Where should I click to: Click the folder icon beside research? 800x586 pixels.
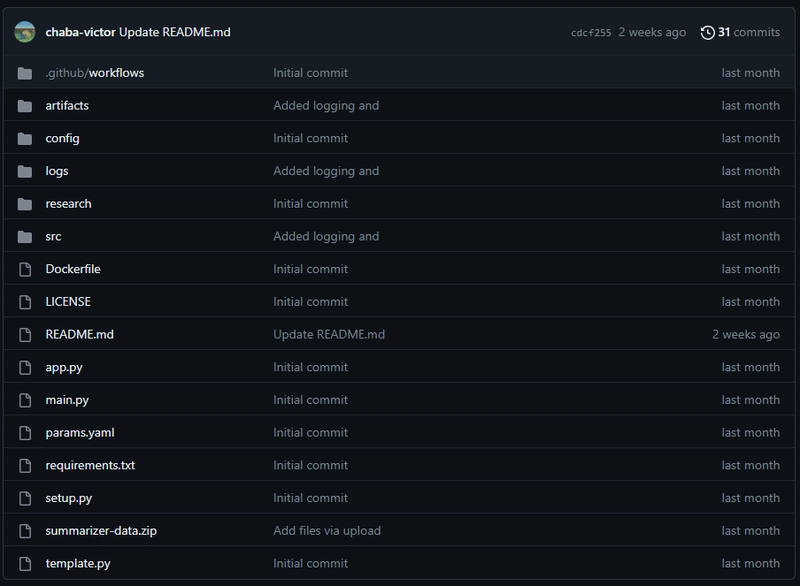pyautogui.click(x=24, y=204)
